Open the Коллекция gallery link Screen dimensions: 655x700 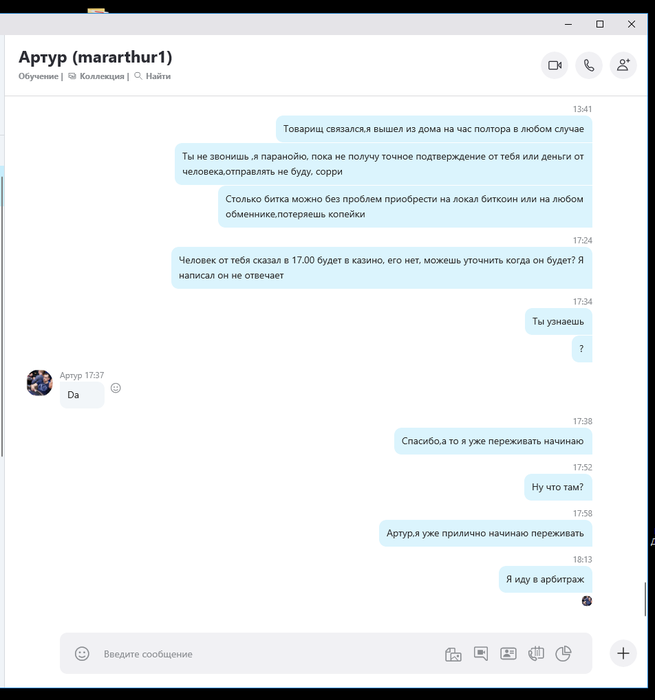(96, 76)
